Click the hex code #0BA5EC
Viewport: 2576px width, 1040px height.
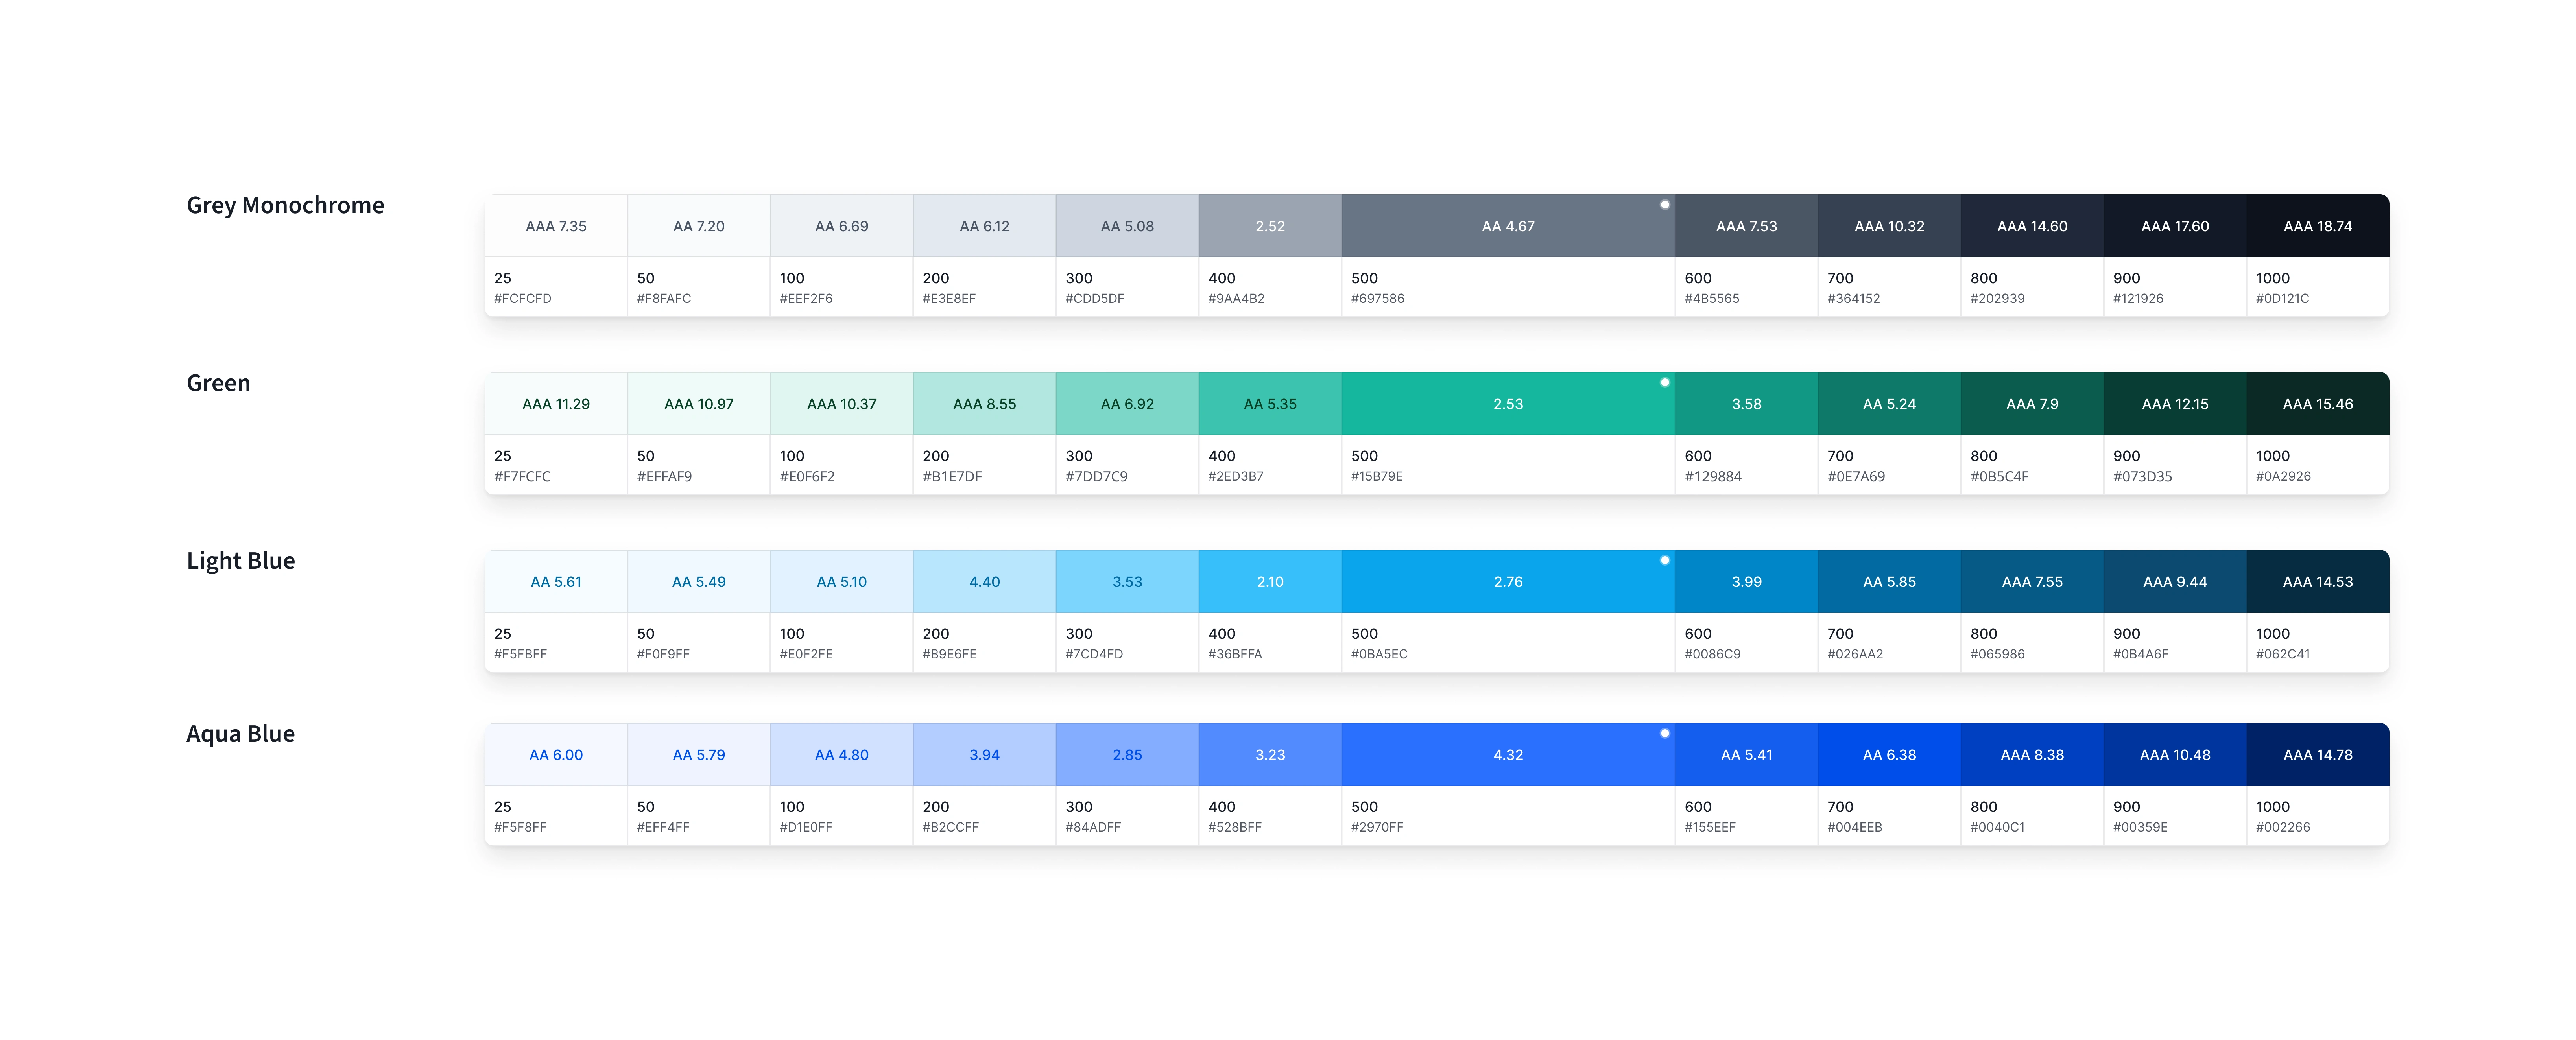1379,654
